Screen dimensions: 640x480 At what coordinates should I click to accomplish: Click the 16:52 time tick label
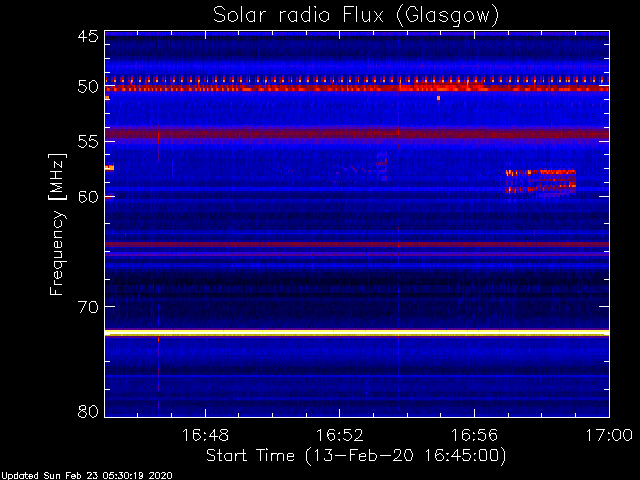click(340, 435)
